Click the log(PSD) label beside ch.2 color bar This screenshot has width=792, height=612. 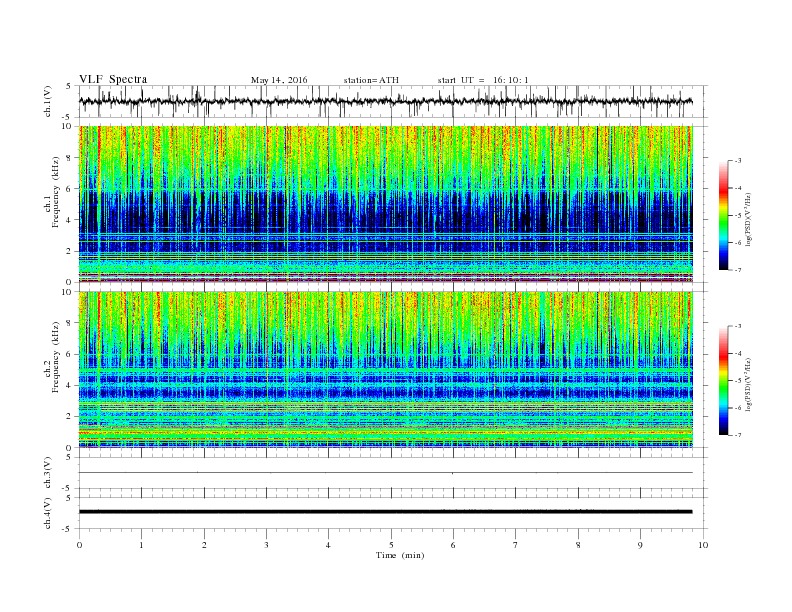[750, 384]
